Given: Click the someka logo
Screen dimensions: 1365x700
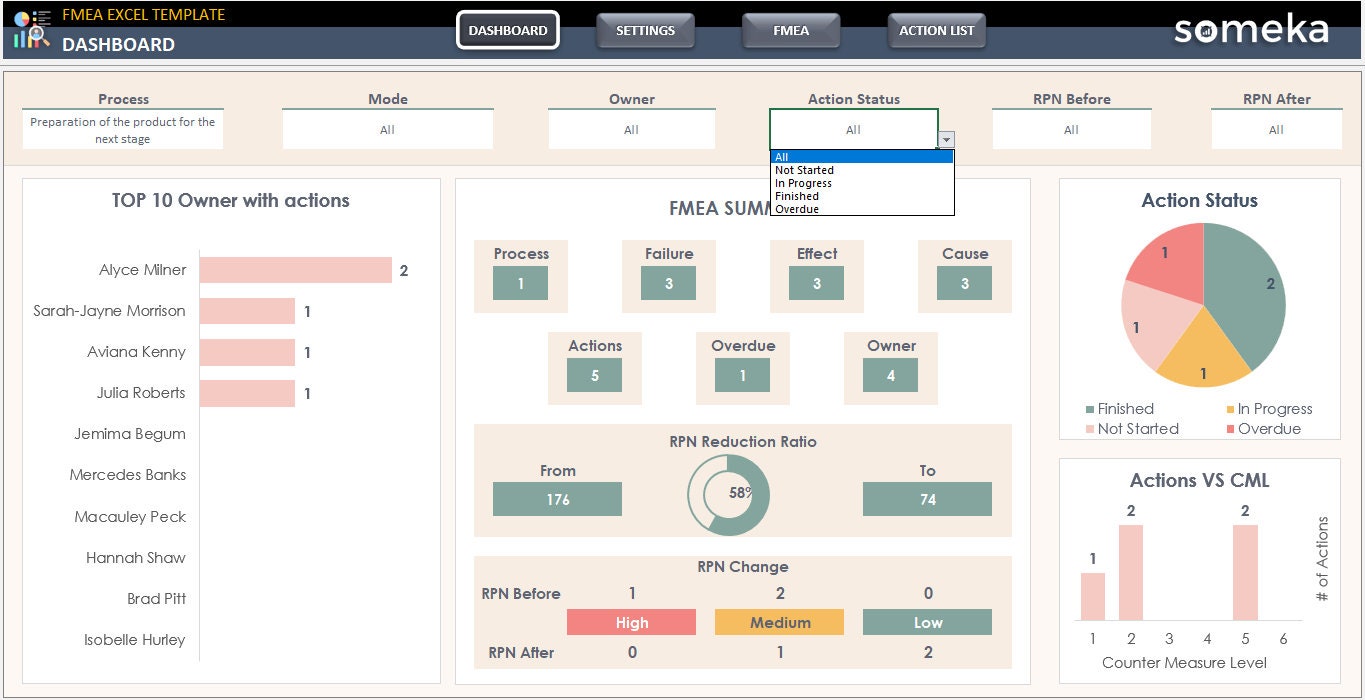Looking at the screenshot, I should 1251,31.
